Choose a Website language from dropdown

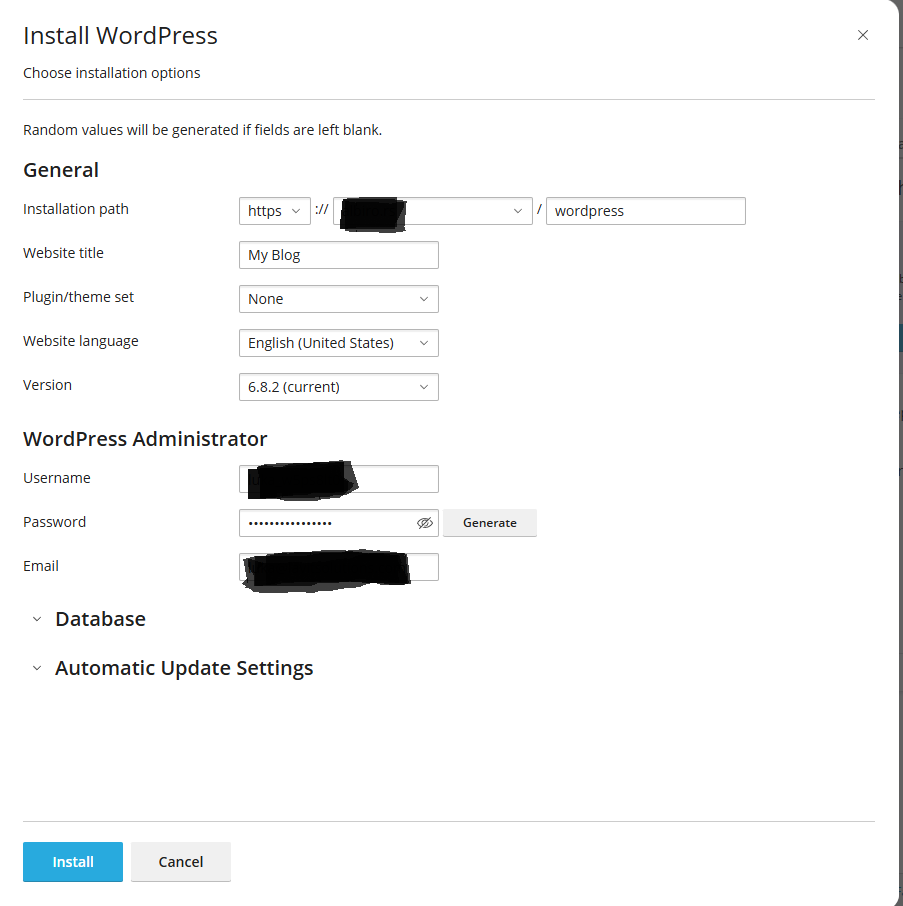(x=339, y=343)
